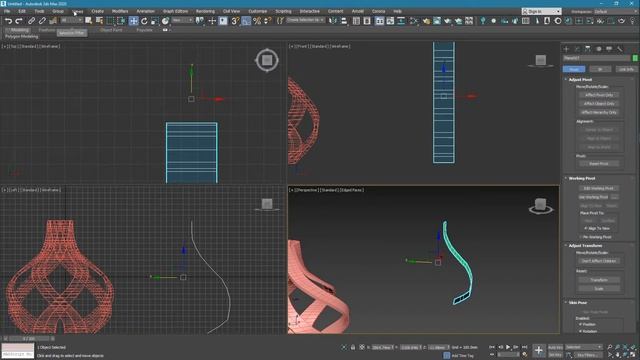Open the Modify command panel tab

click(x=577, y=49)
